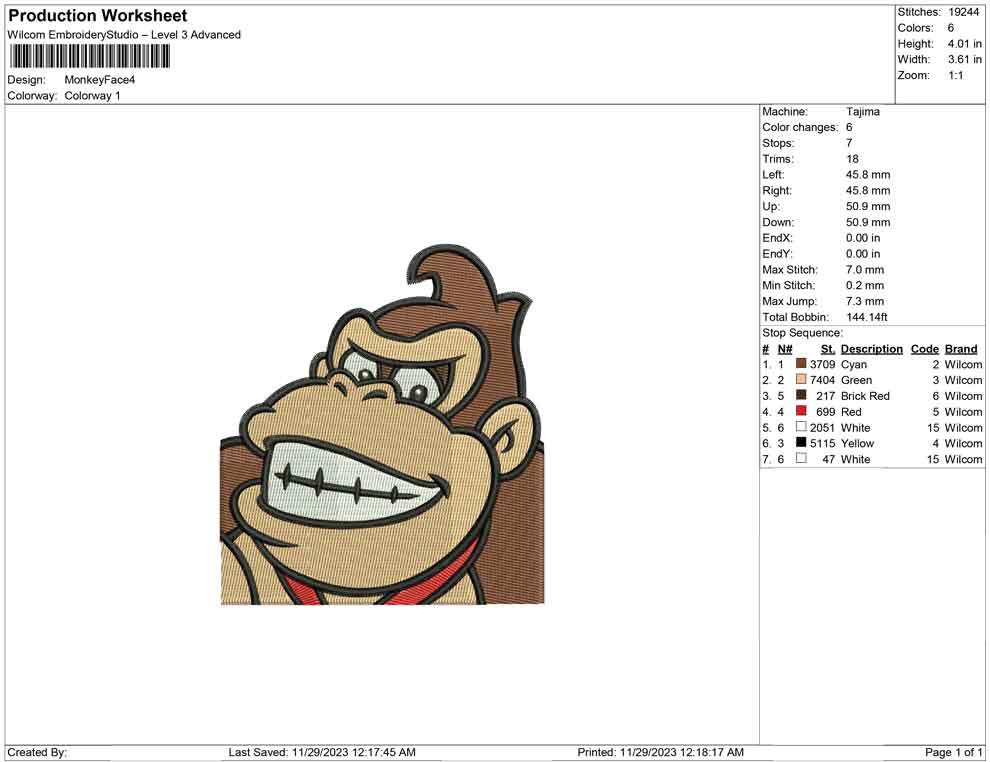Click the Colors value '6' in the header
990x762 pixels.
pyautogui.click(x=950, y=28)
